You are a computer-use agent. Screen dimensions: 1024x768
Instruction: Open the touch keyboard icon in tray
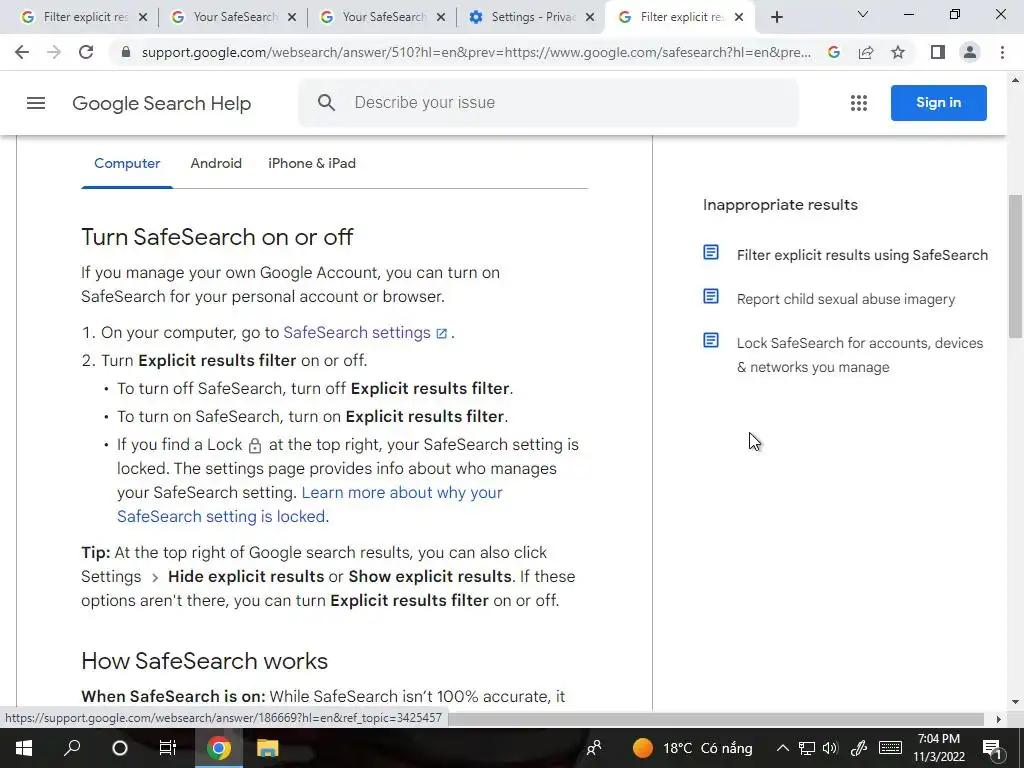click(890, 748)
